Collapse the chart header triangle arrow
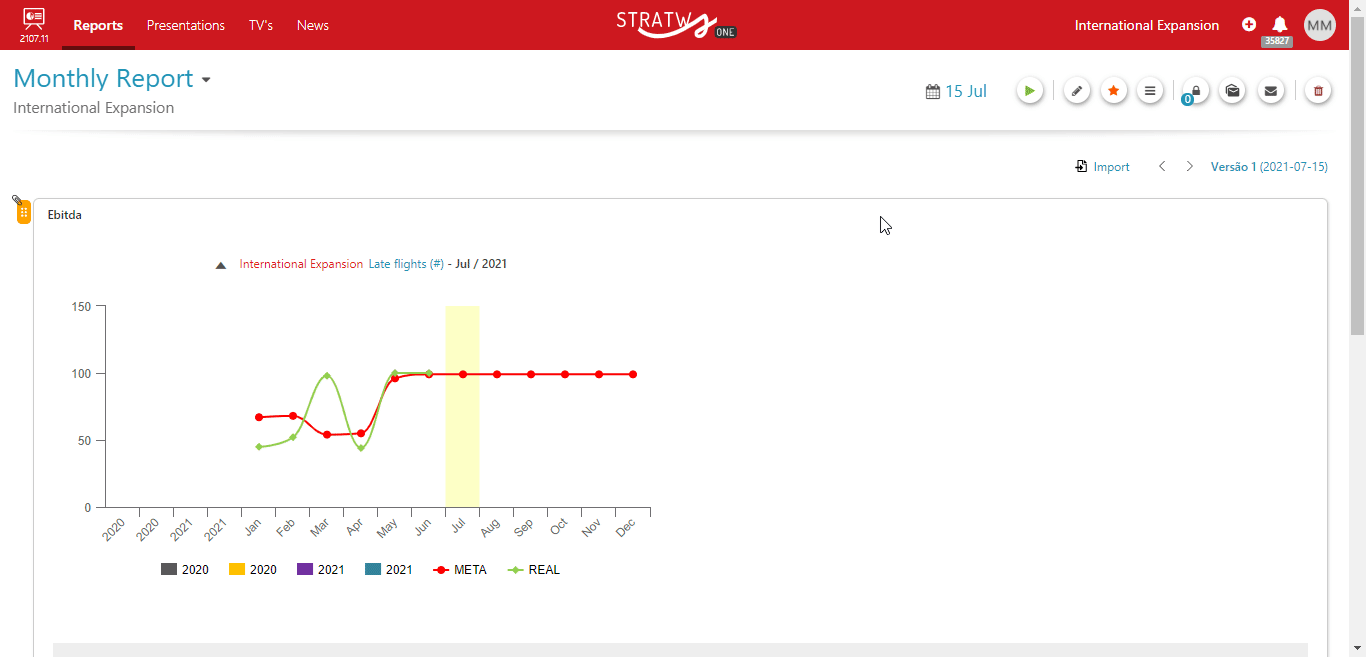The width and height of the screenshot is (1366, 657). (221, 265)
